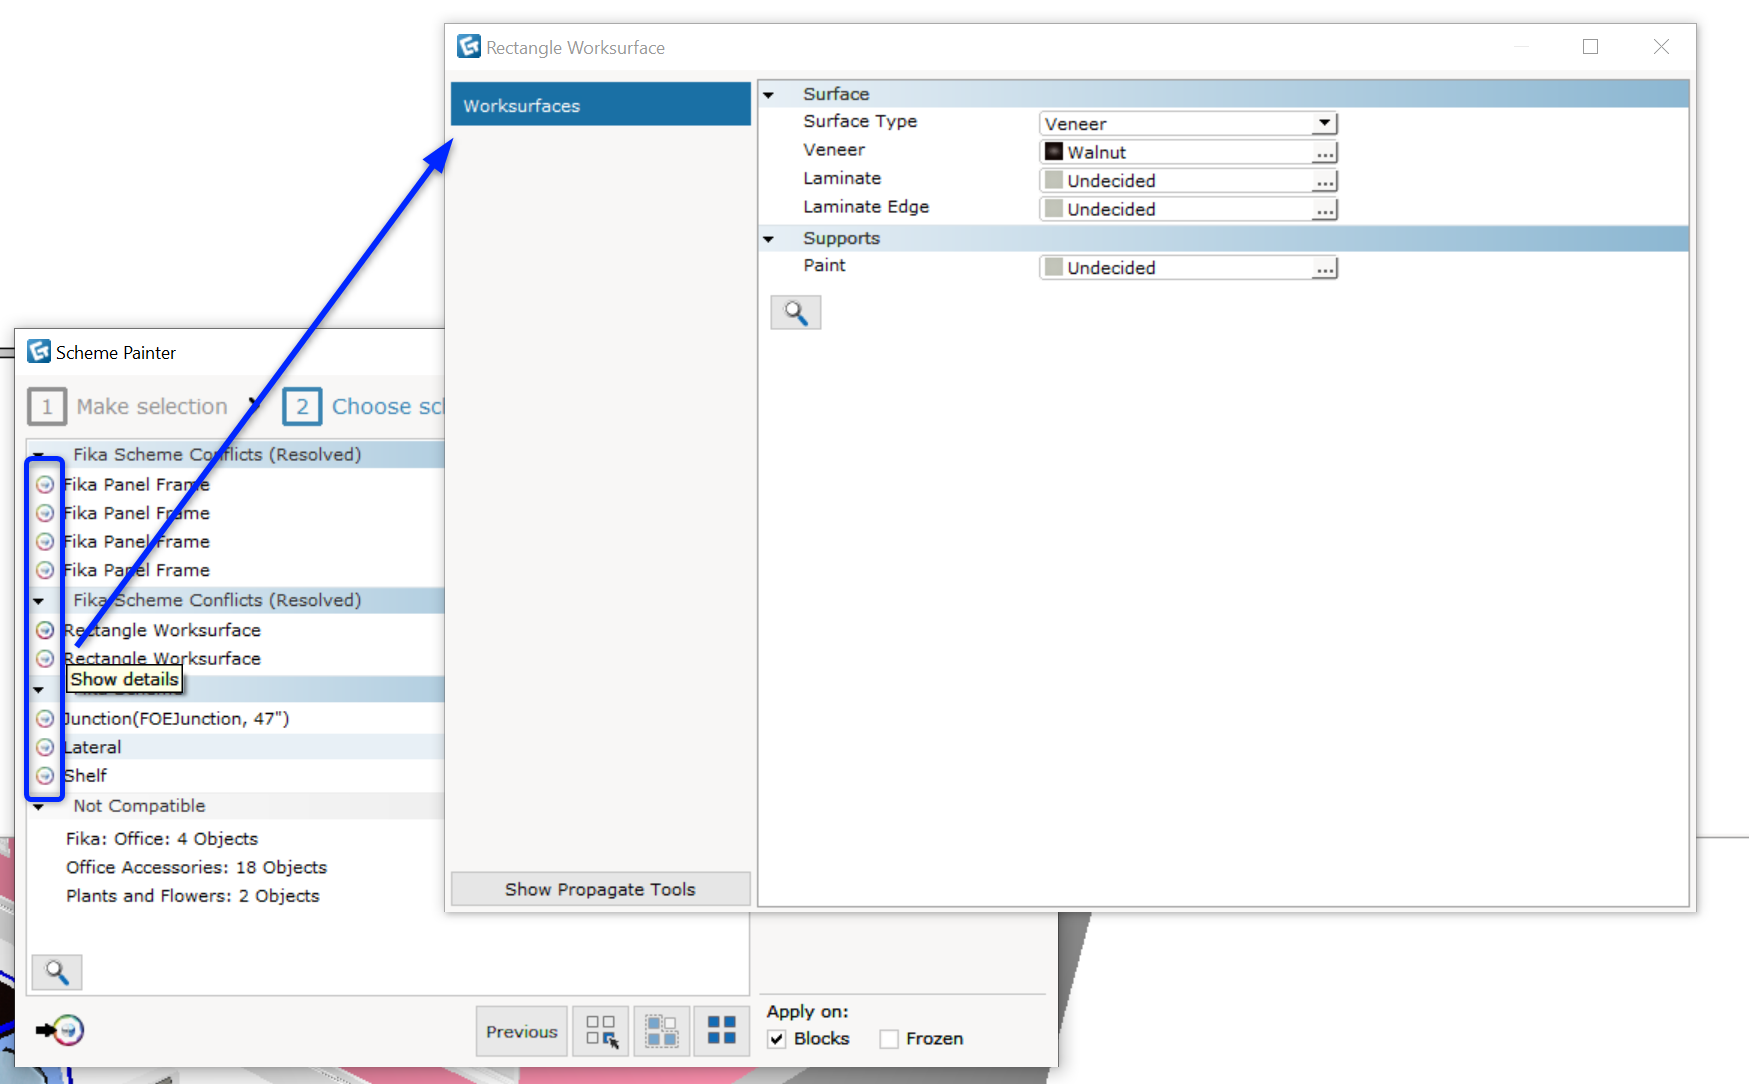Image resolution: width=1749 pixels, height=1084 pixels.
Task: Collapse the second Fika Scheme Conflicts group
Action: [x=38, y=601]
